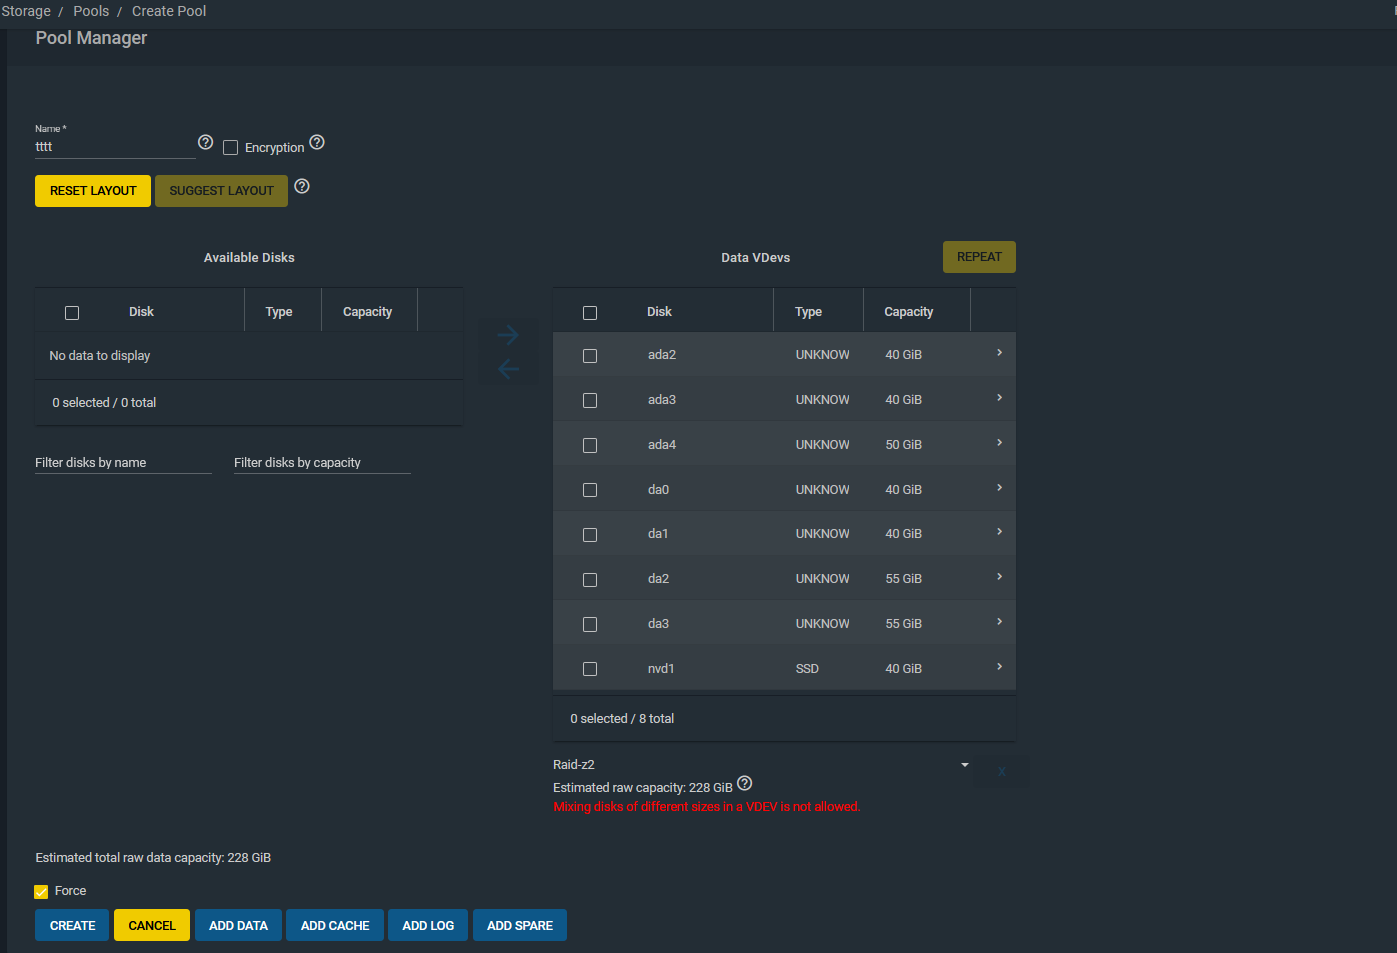1397x953 pixels.
Task: Go to Storage breadcrumb
Action: (x=26, y=11)
